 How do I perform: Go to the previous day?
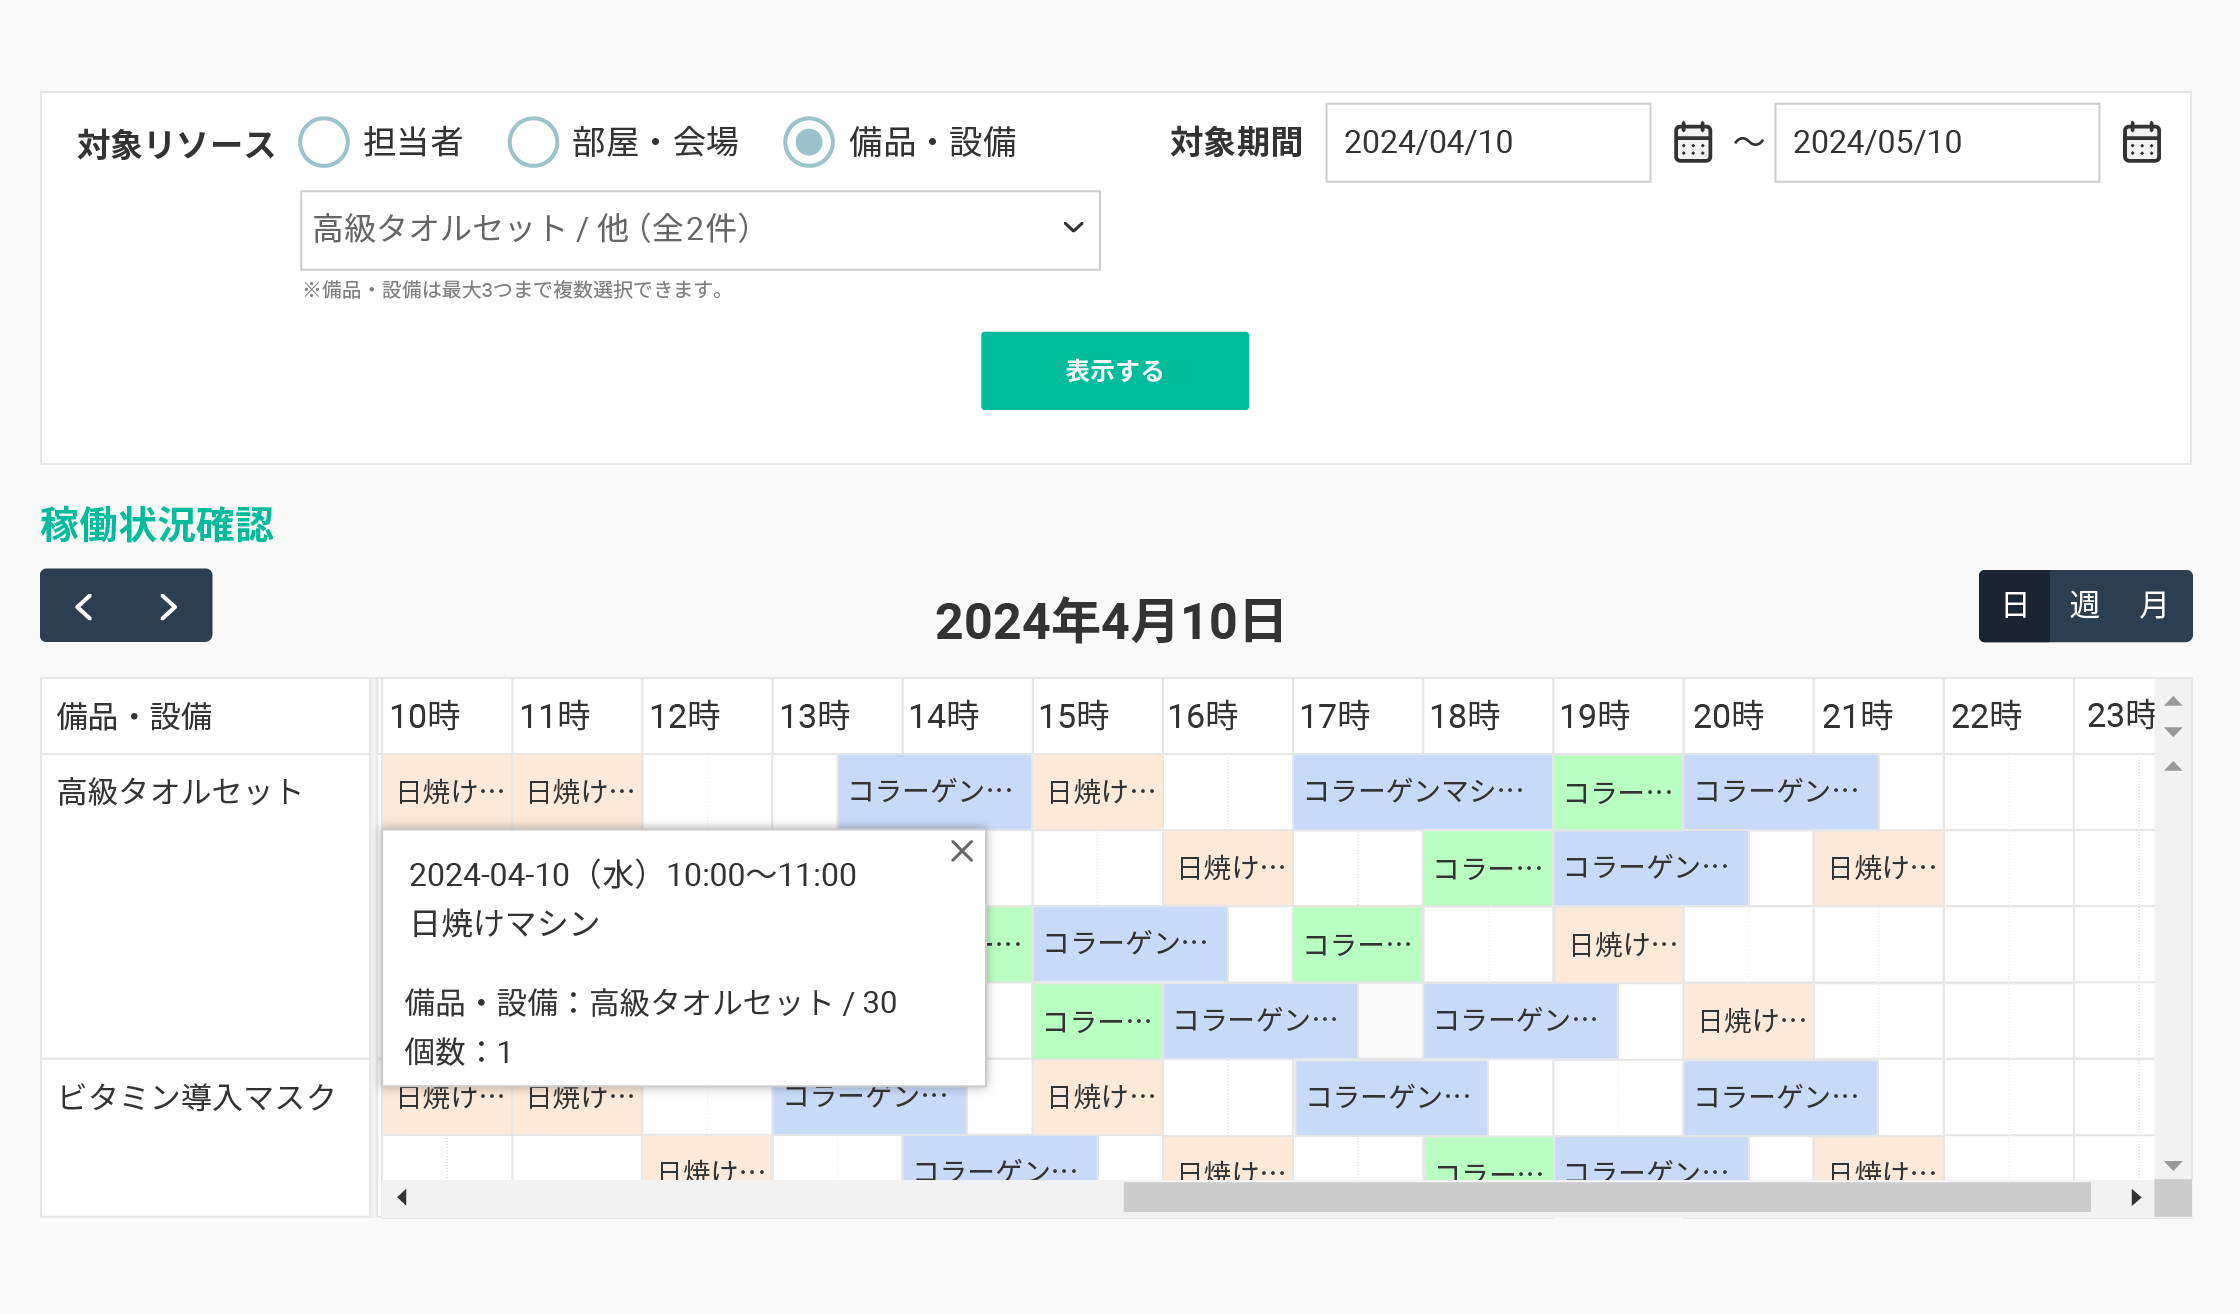(84, 606)
